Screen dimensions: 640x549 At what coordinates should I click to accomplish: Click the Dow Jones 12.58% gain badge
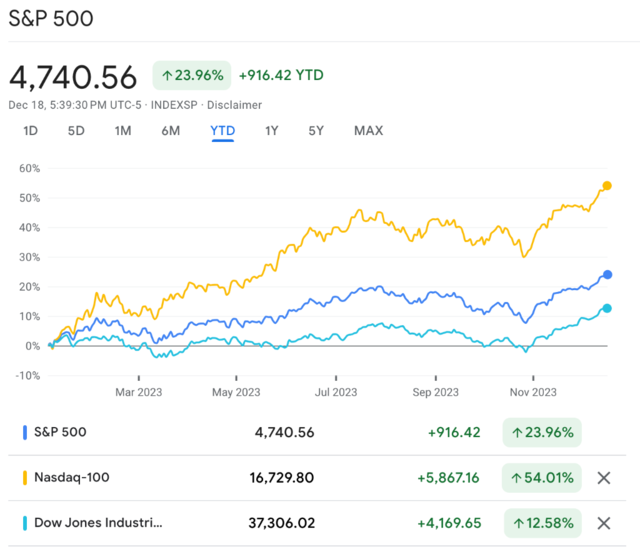(x=542, y=522)
